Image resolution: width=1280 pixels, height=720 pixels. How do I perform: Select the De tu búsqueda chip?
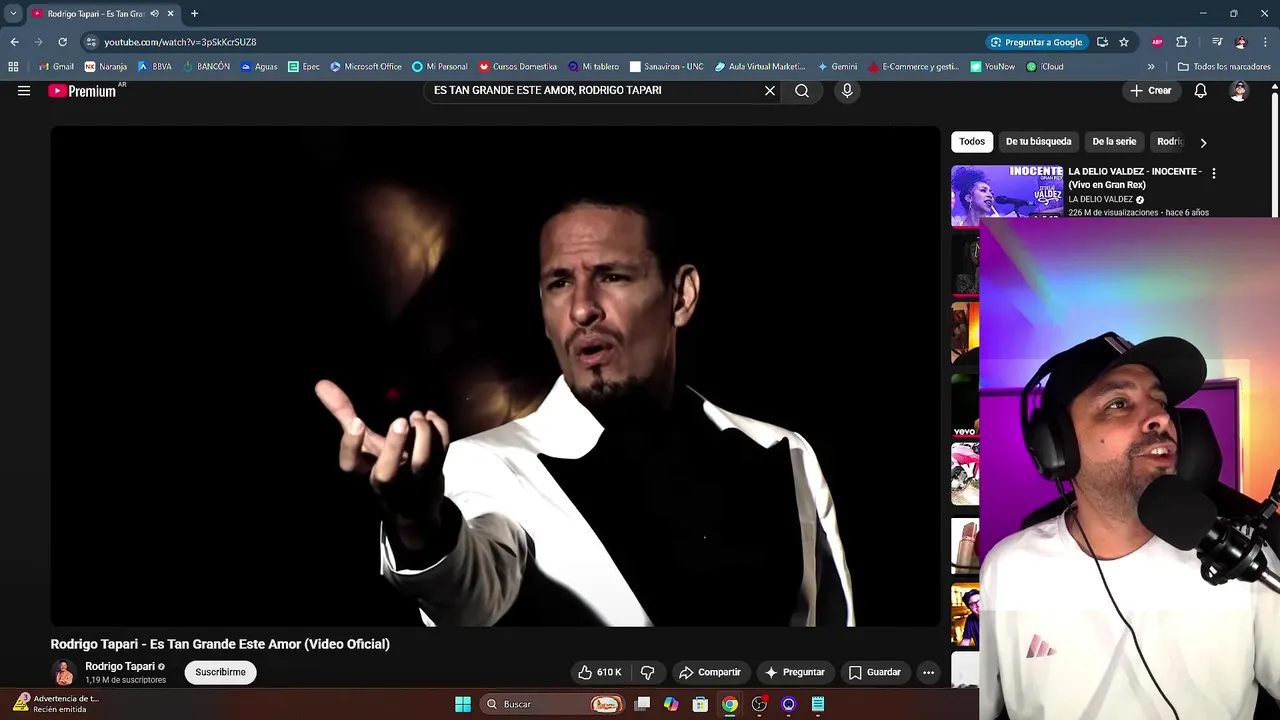pyautogui.click(x=1038, y=142)
